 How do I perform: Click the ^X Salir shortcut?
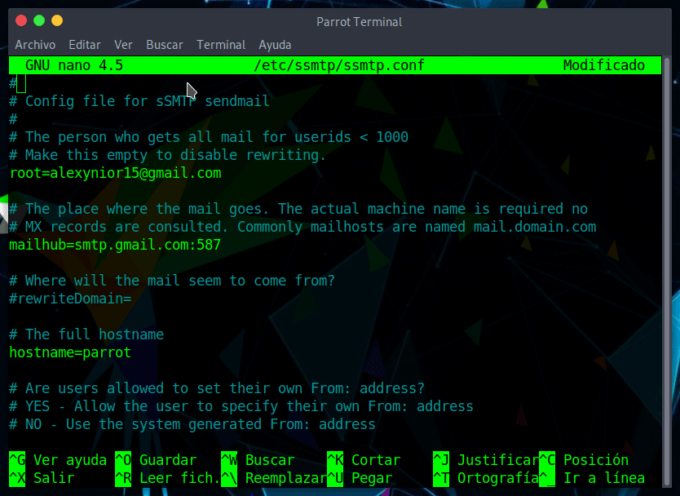click(x=42, y=478)
